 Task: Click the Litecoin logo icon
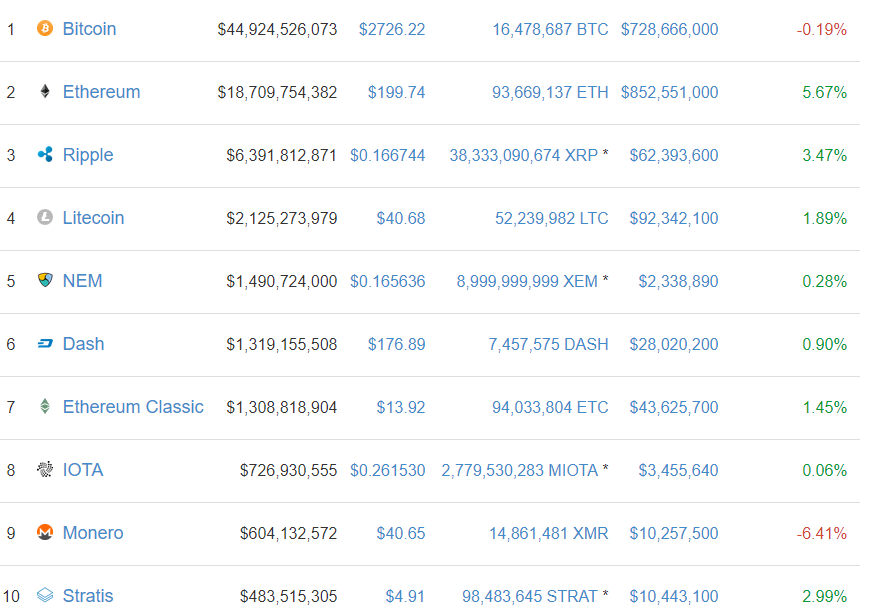45,217
